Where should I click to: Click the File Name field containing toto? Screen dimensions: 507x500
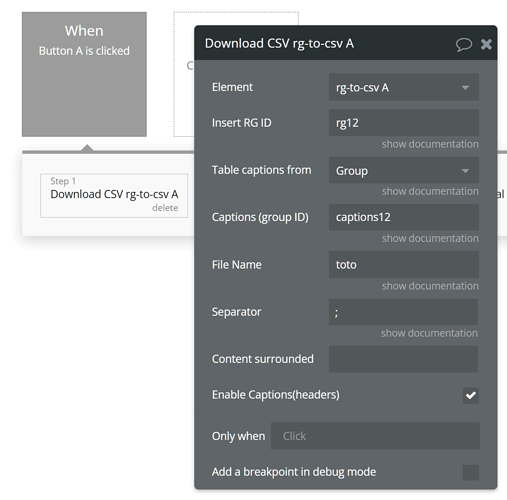[404, 265]
